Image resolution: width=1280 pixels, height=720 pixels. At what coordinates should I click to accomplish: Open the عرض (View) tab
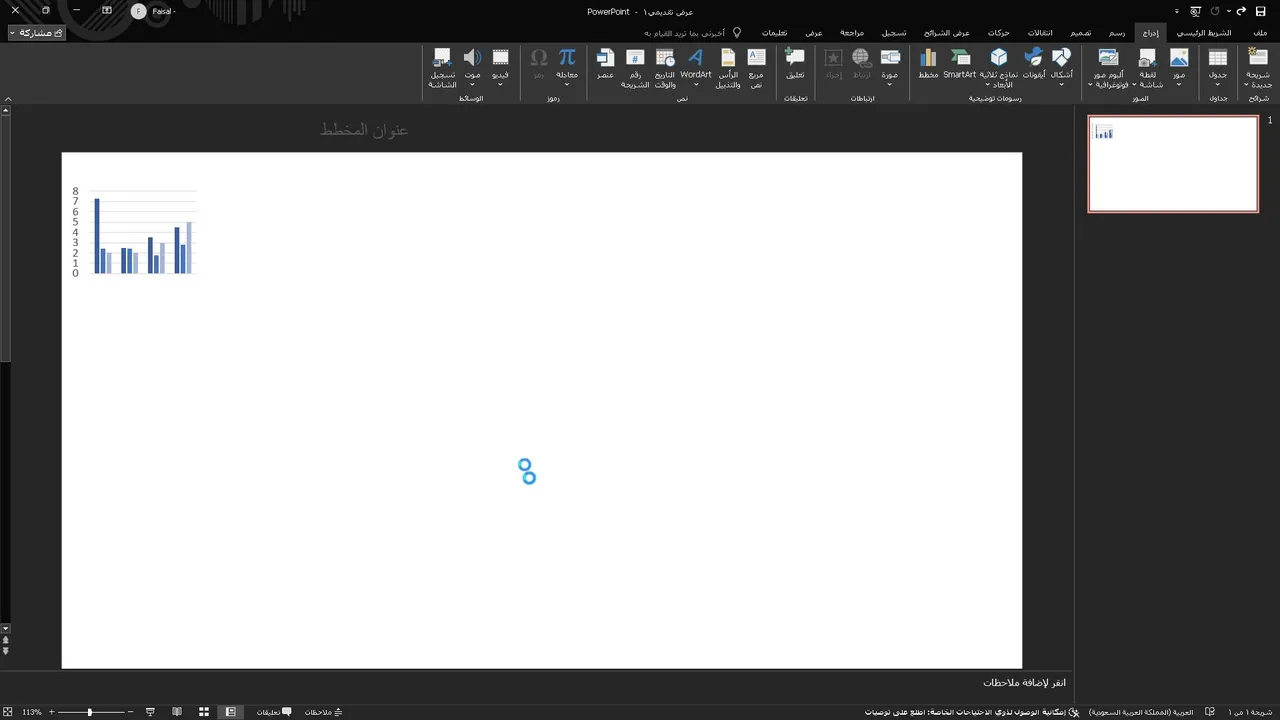[814, 32]
